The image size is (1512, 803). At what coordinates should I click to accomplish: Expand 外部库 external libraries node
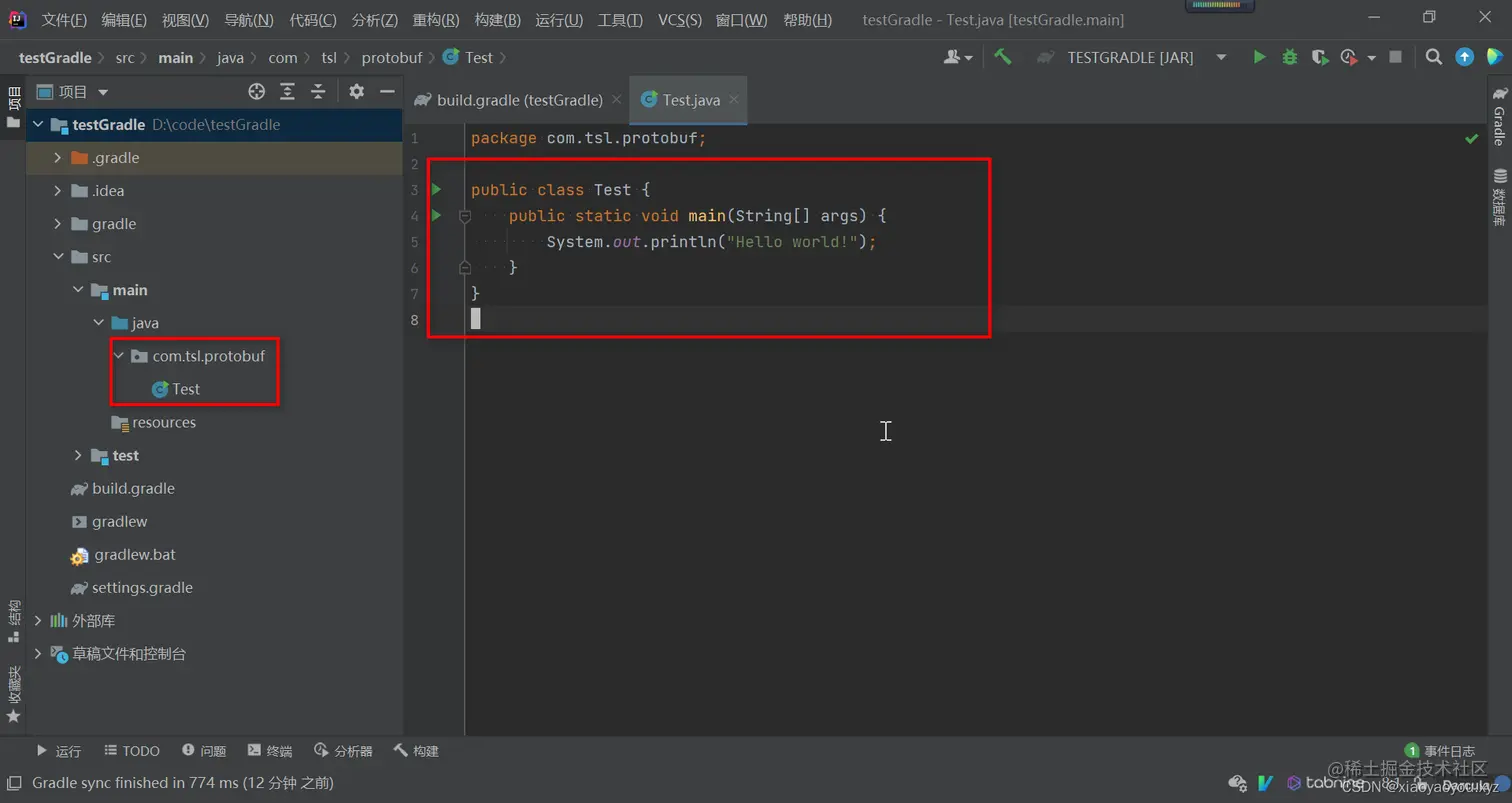[x=38, y=621]
